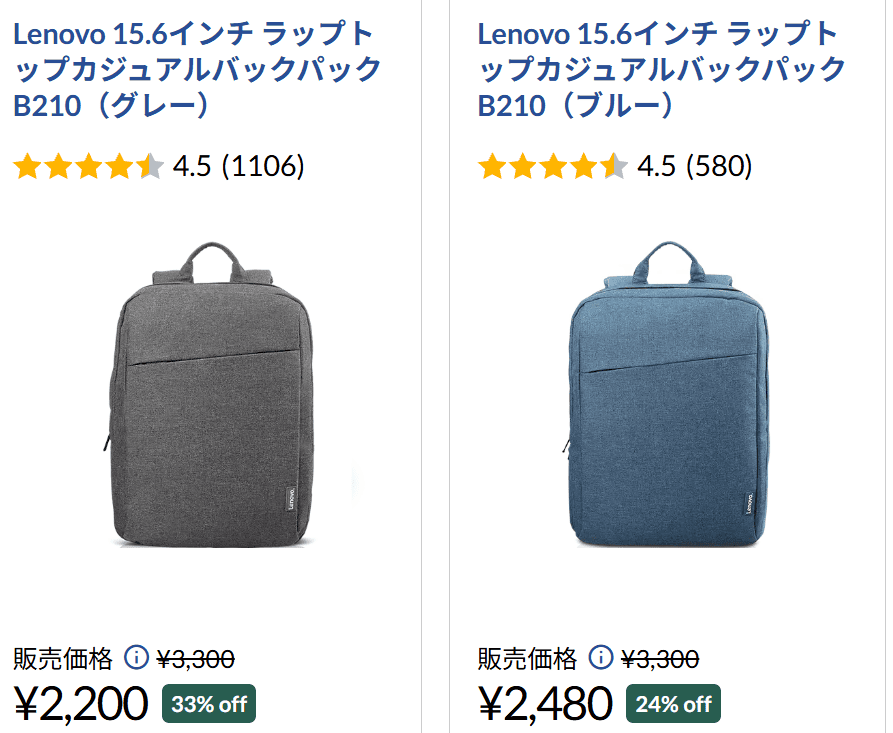This screenshot has width=893, height=733.
Task: Click the first gold star for the gray backpack
Action: coord(28,167)
